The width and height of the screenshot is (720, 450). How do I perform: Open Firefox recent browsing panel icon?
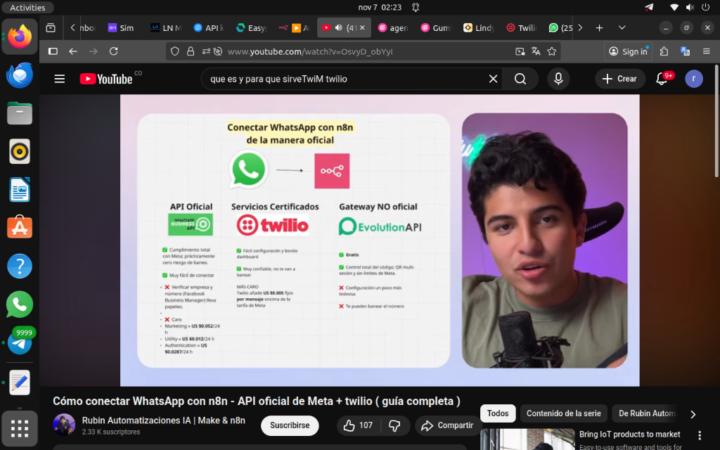51,28
